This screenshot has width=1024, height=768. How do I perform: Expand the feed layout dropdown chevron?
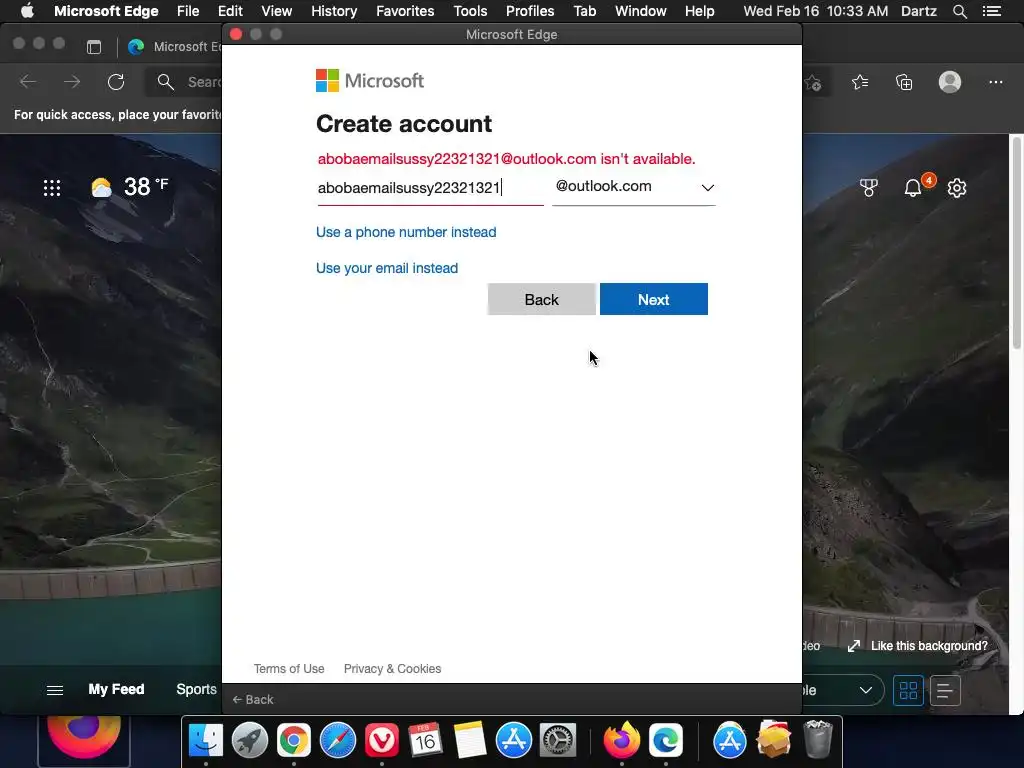pos(866,690)
